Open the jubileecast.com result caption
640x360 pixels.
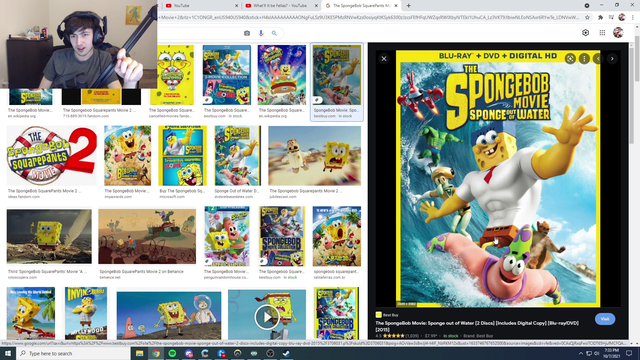tap(306, 191)
